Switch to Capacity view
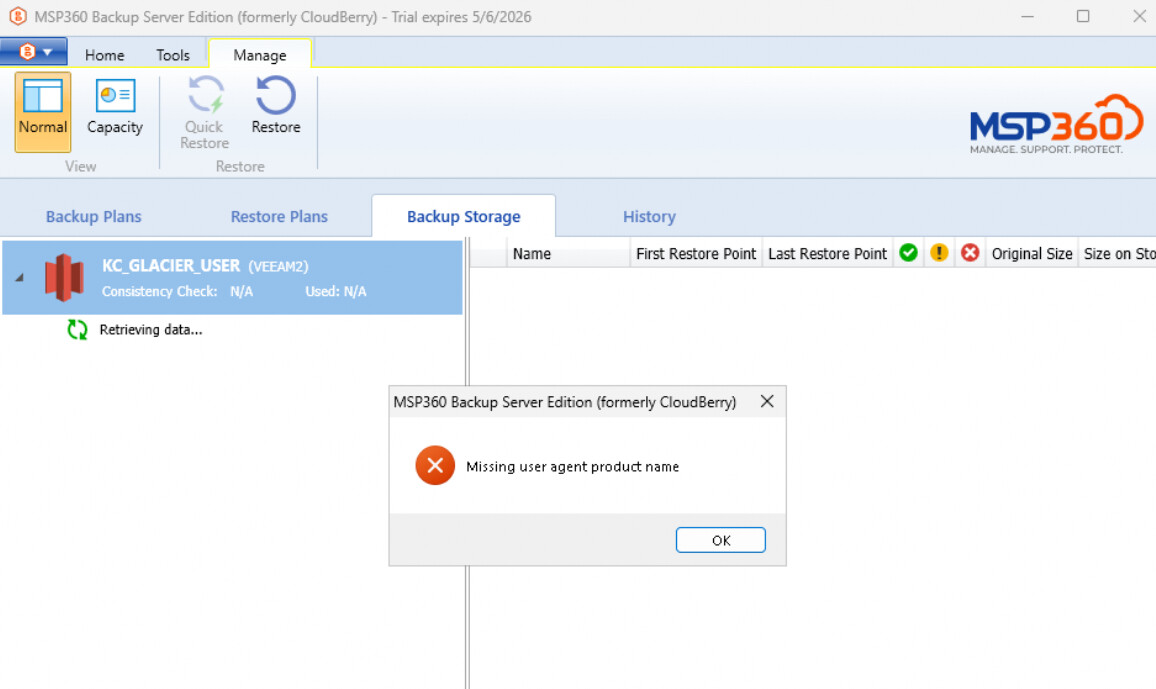This screenshot has width=1156, height=689. click(115, 98)
